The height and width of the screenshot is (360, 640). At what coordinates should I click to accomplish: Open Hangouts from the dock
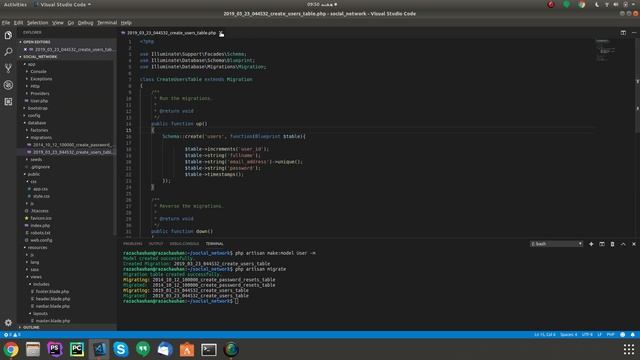click(x=143, y=349)
